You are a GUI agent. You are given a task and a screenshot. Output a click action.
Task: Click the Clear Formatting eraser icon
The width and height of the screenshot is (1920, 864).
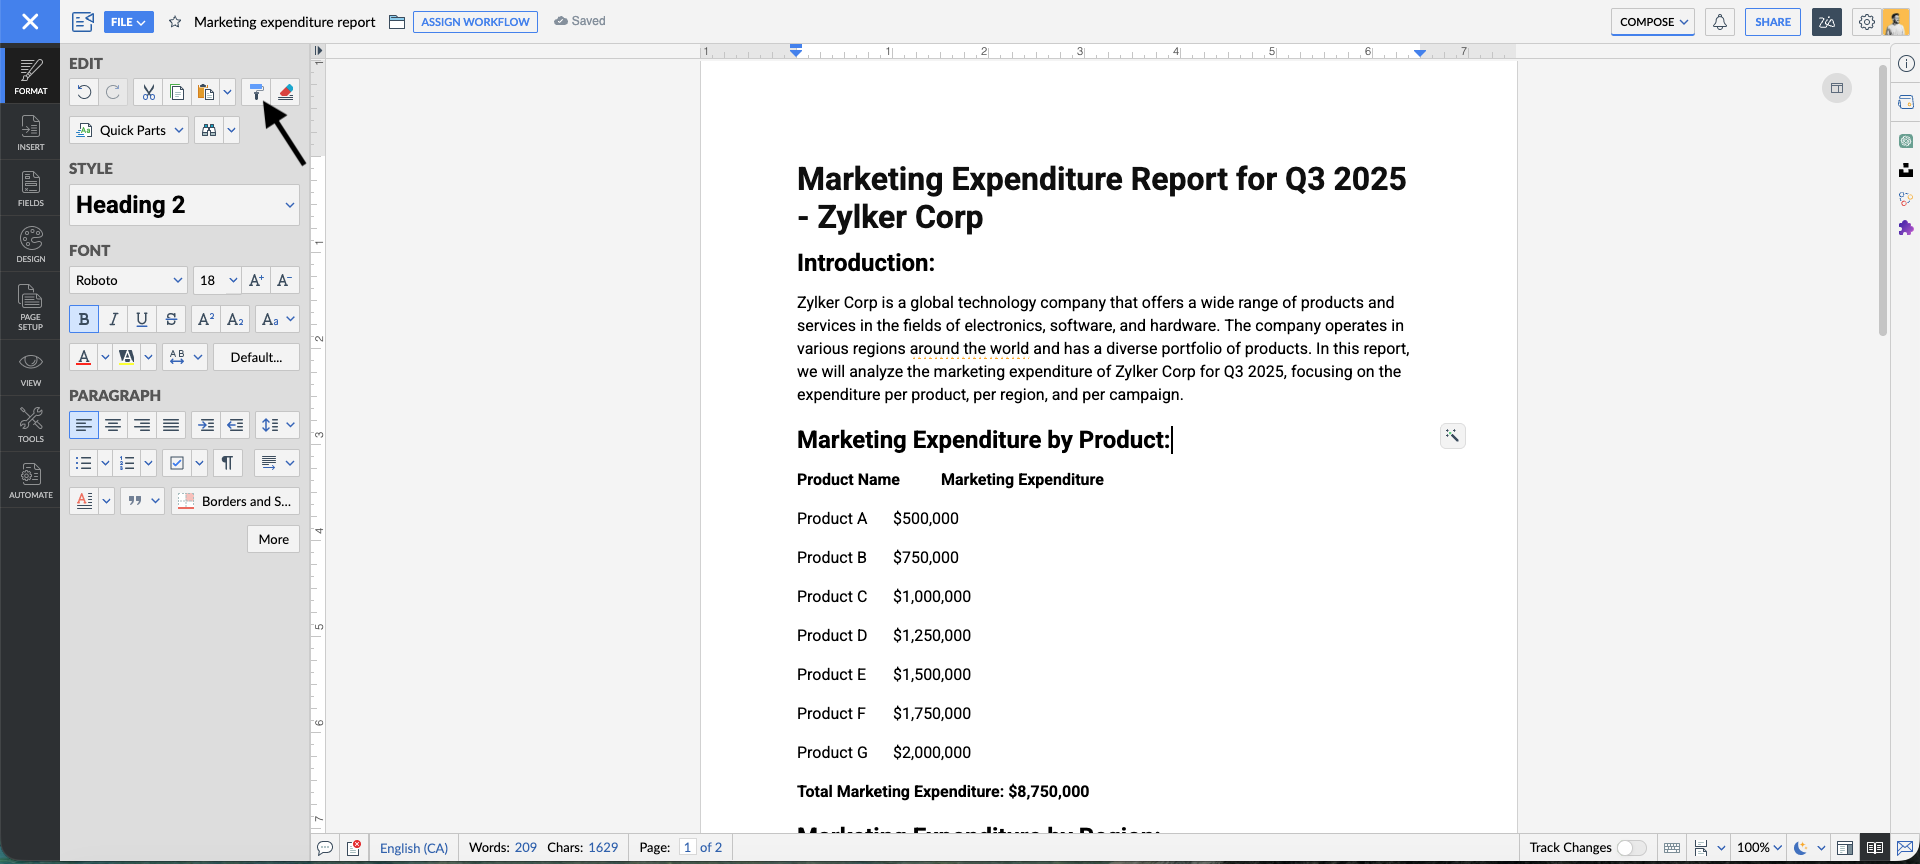[x=286, y=92]
